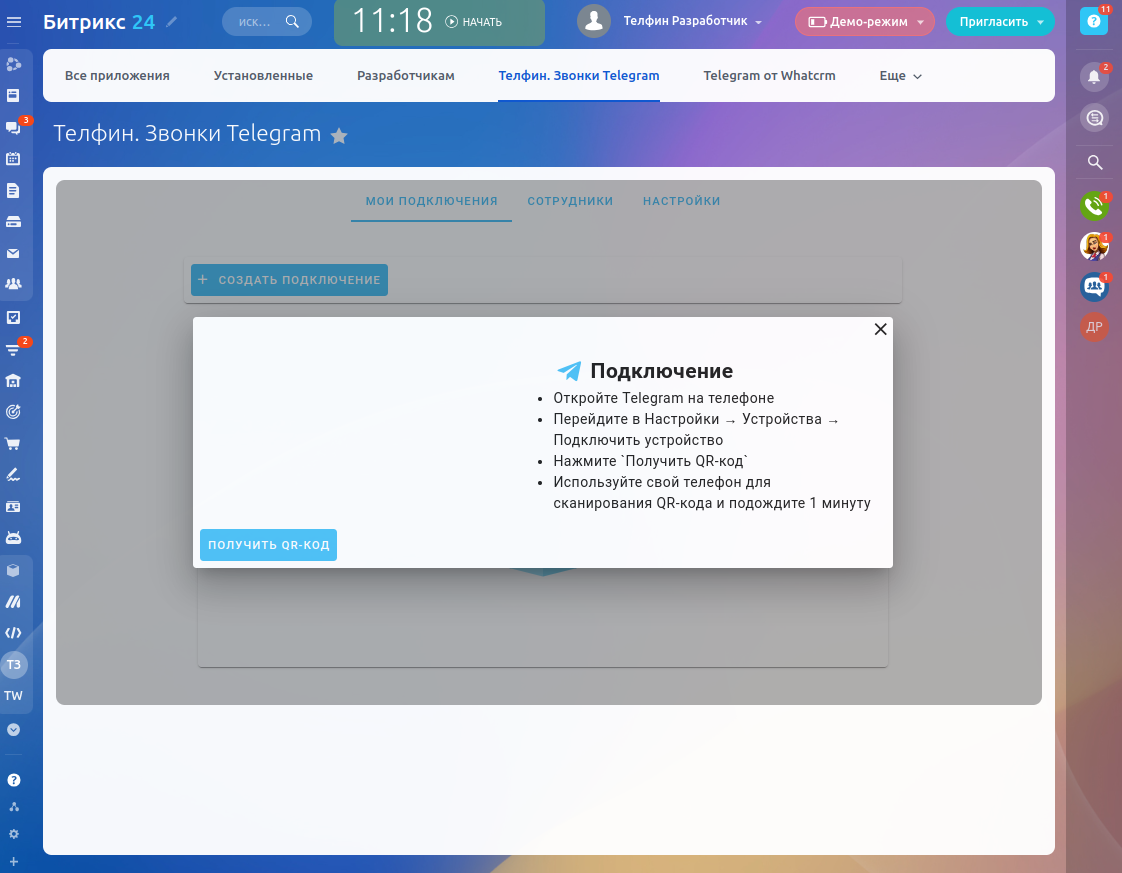The image size is (1122, 873).
Task: Open the documents sidebar icon
Action: click(x=14, y=190)
